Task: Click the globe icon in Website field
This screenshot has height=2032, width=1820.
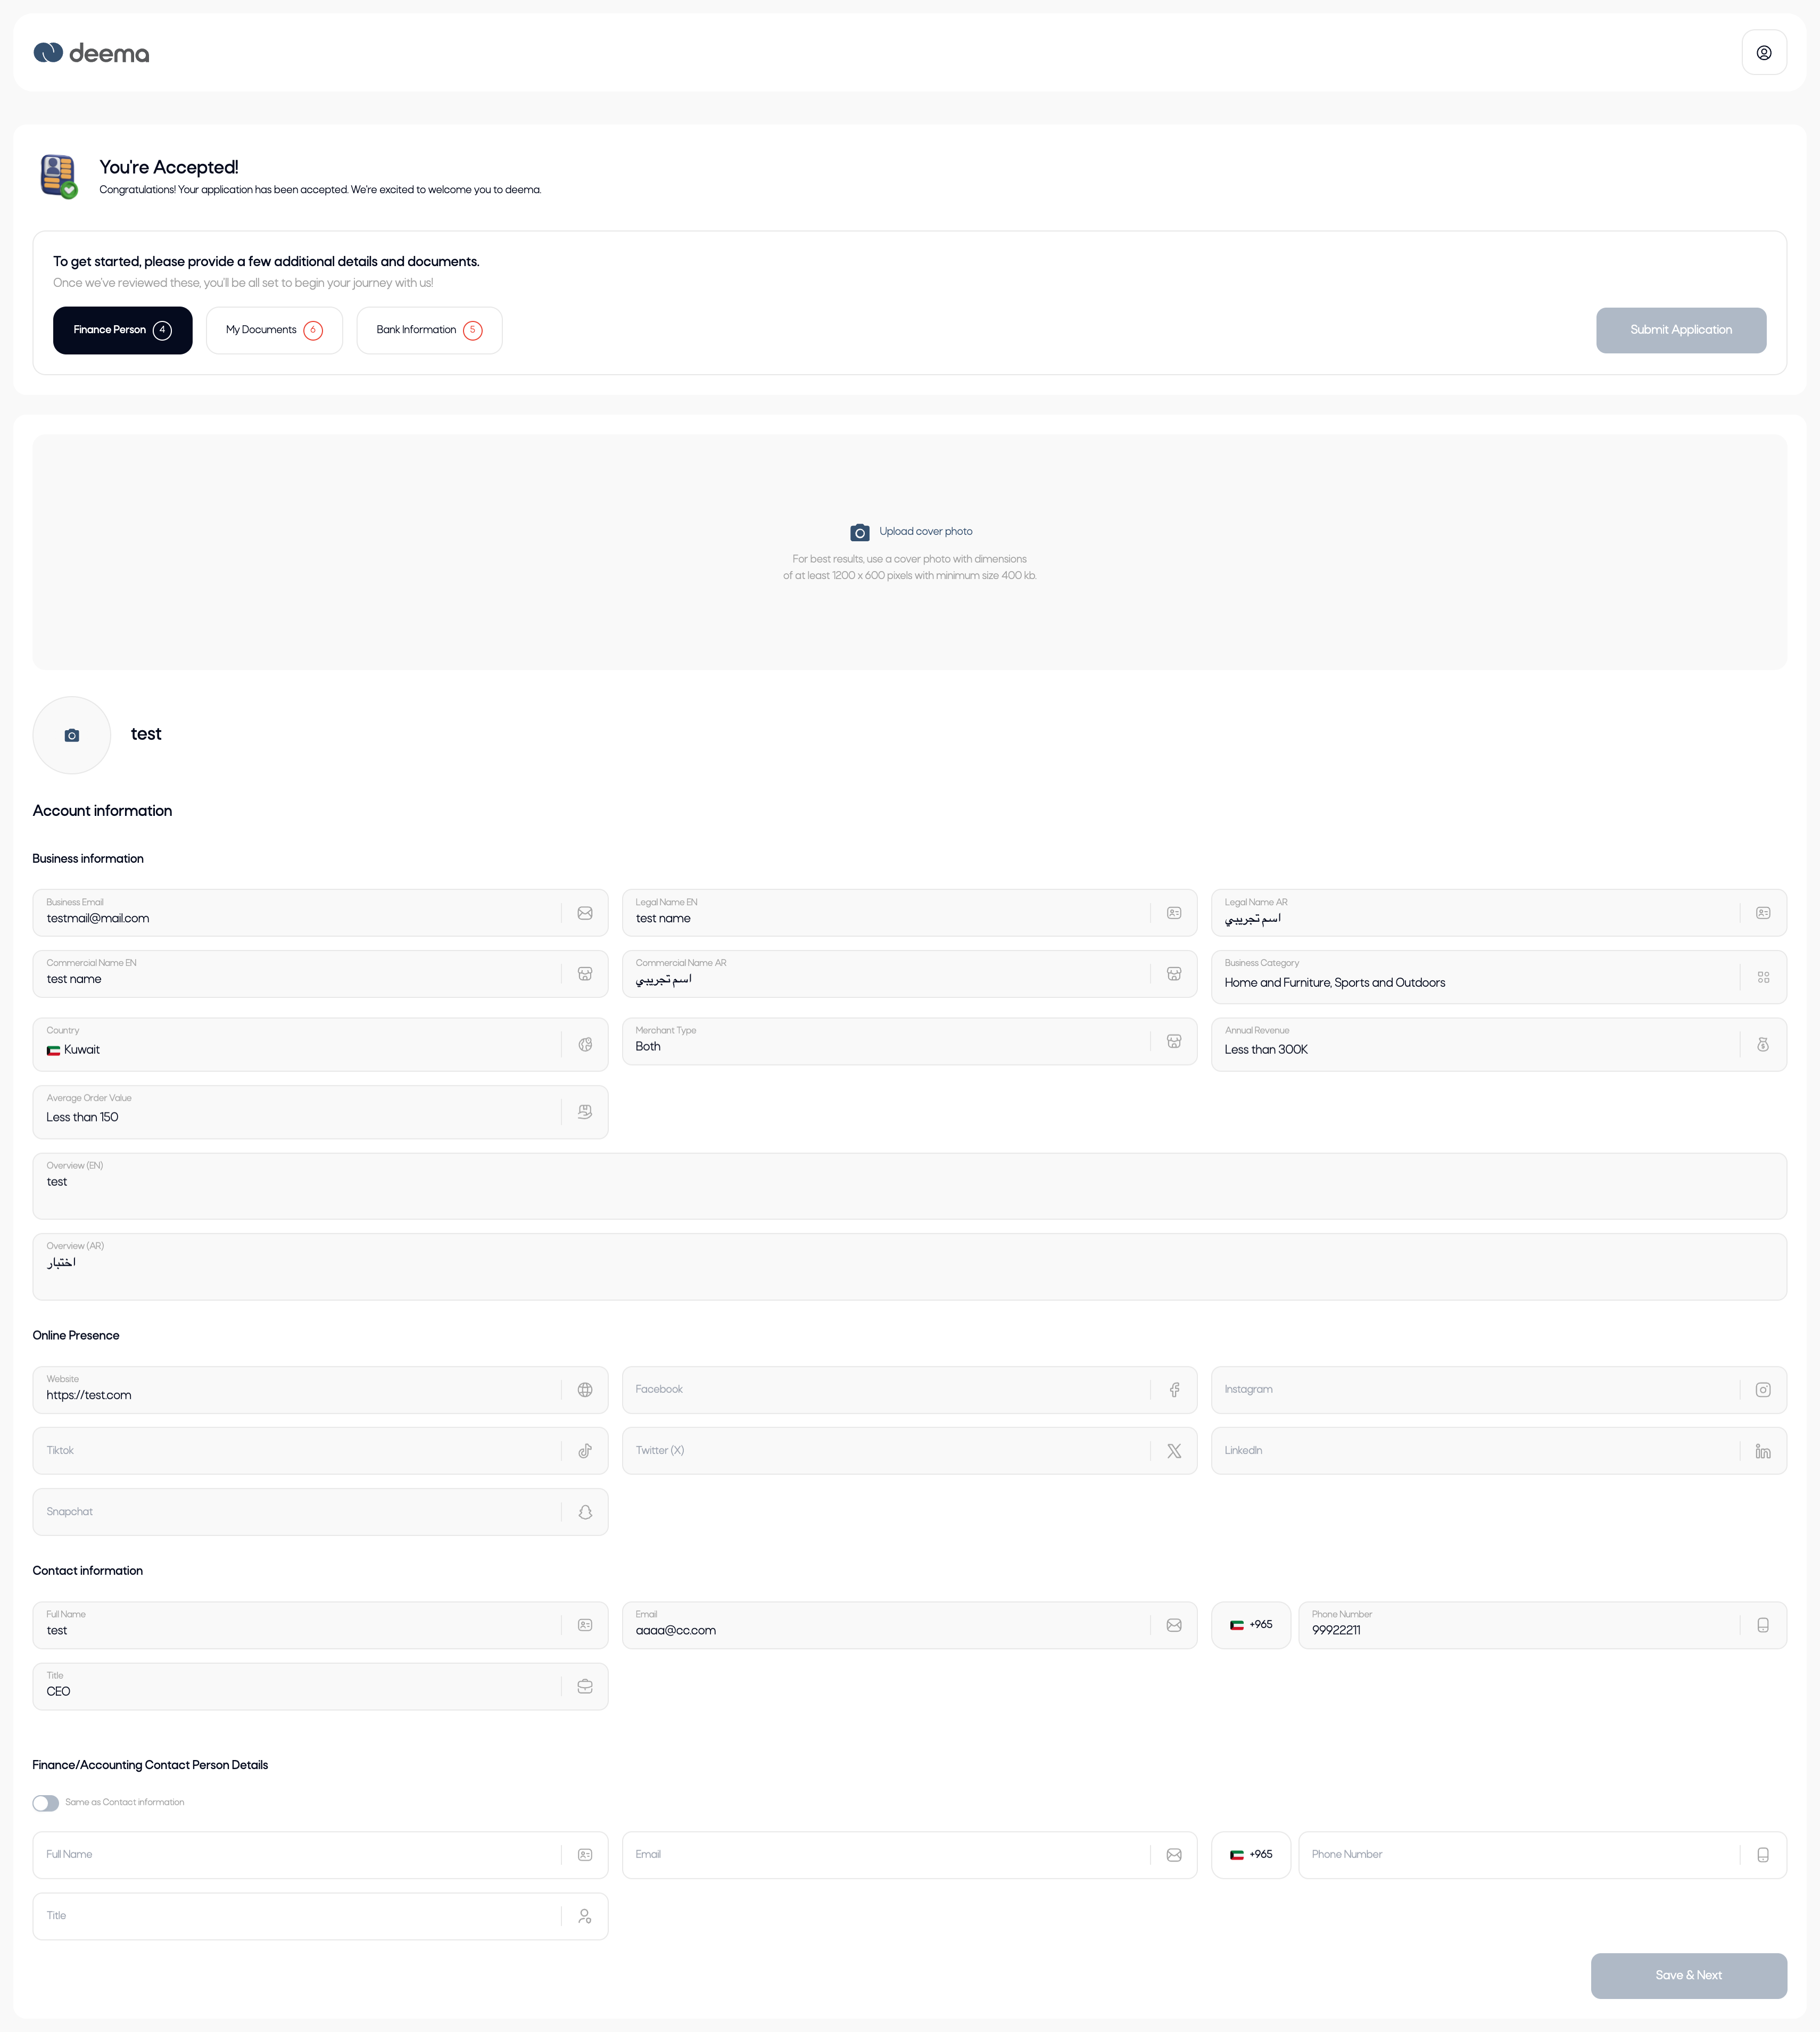Action: coord(585,1390)
